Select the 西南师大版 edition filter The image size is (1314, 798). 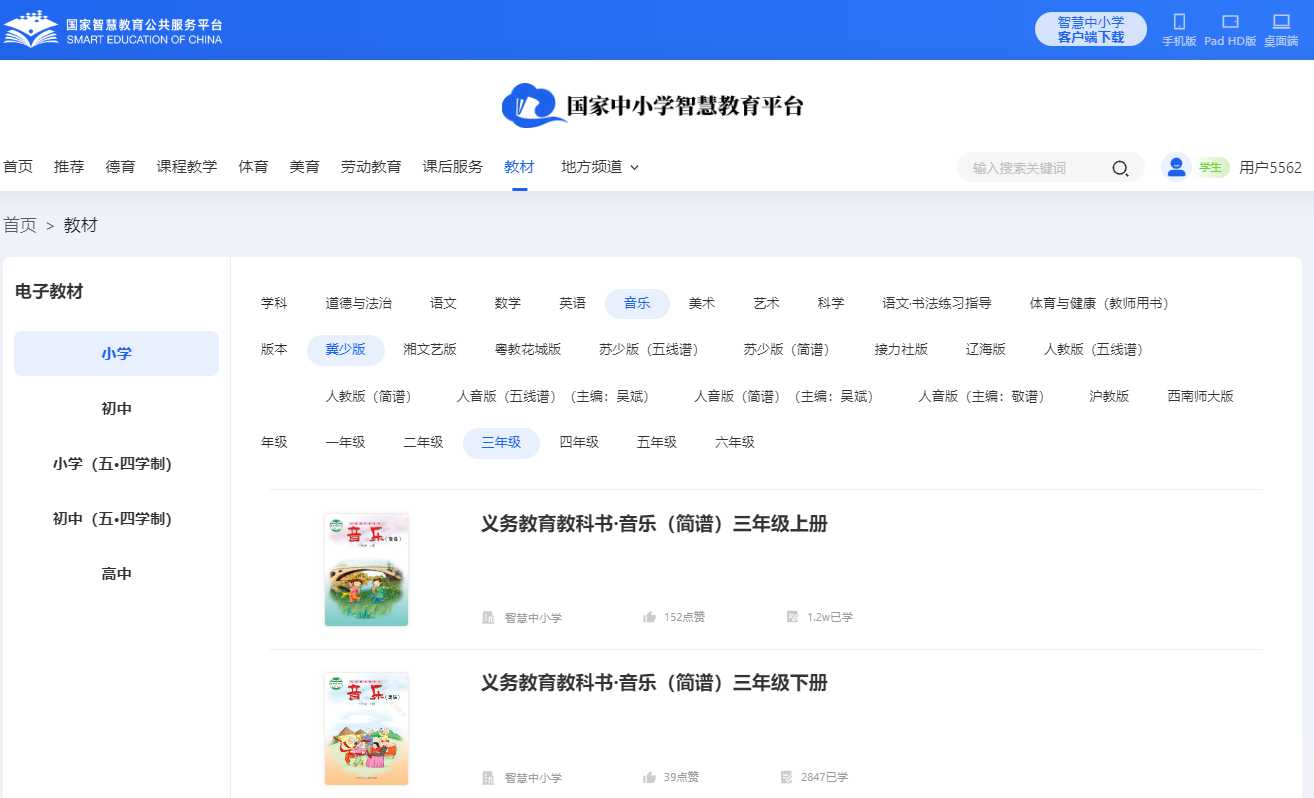pyautogui.click(x=1200, y=396)
